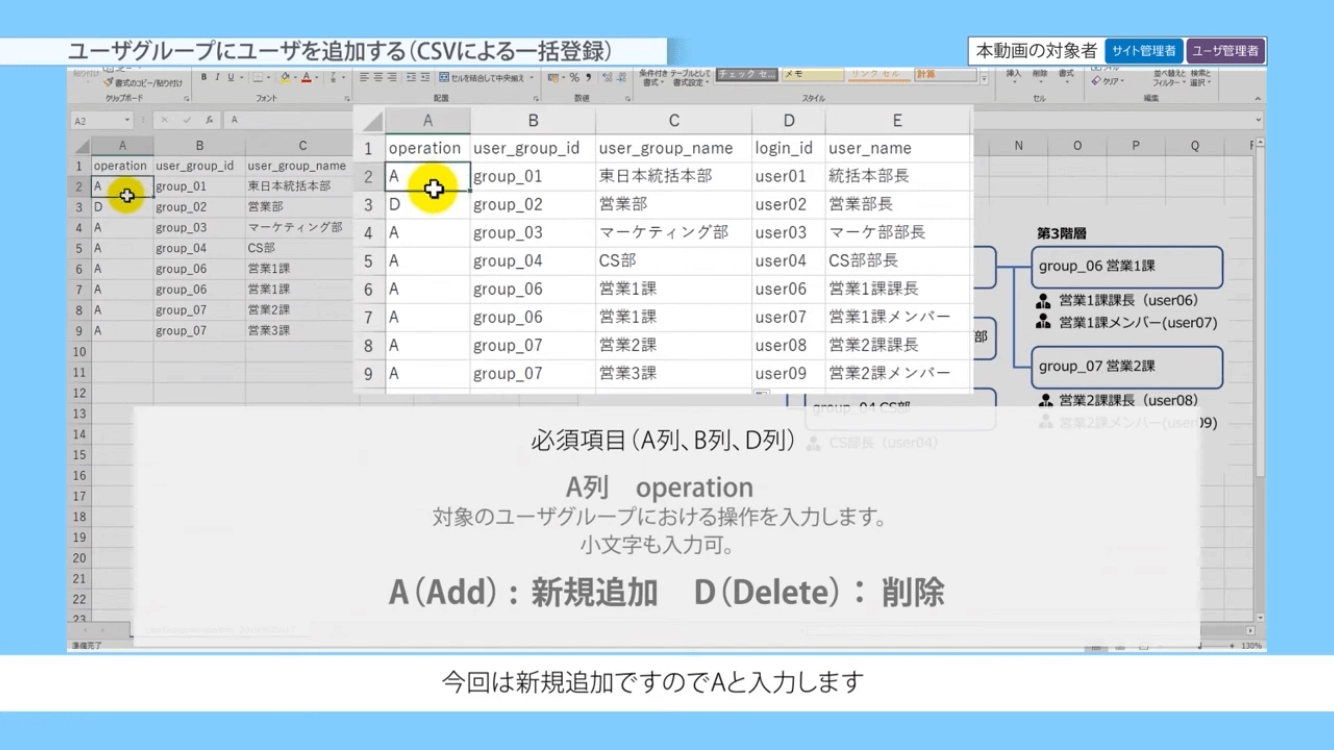Apply the 'チェック セ...' cell style
Image resolution: width=1334 pixels, height=750 pixels.
pyautogui.click(x=746, y=74)
